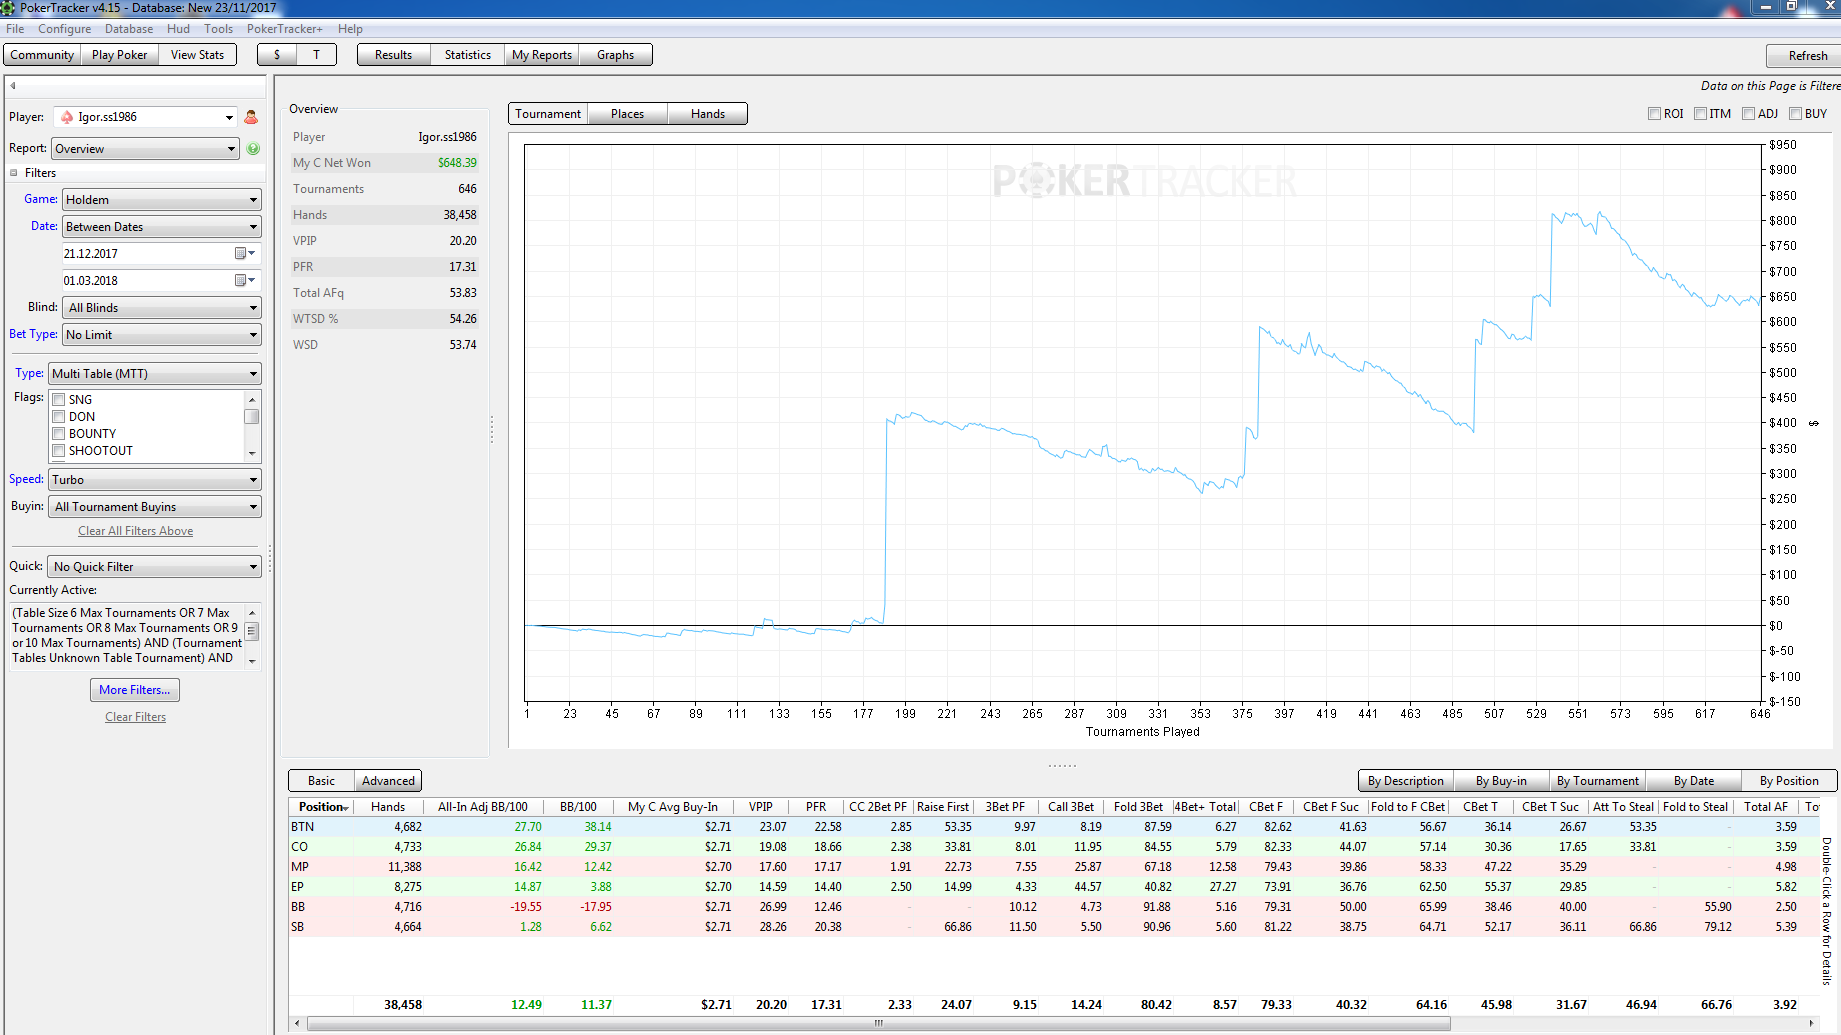This screenshot has height=1035, width=1841.
Task: Click the player profile icon beside Player
Action: coord(251,117)
